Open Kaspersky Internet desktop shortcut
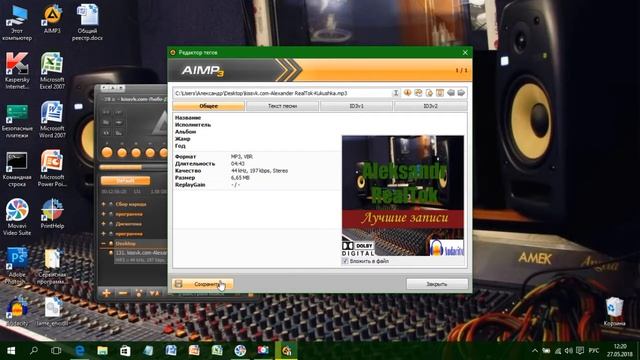Image resolution: width=640 pixels, height=360 pixels. (x=17, y=71)
